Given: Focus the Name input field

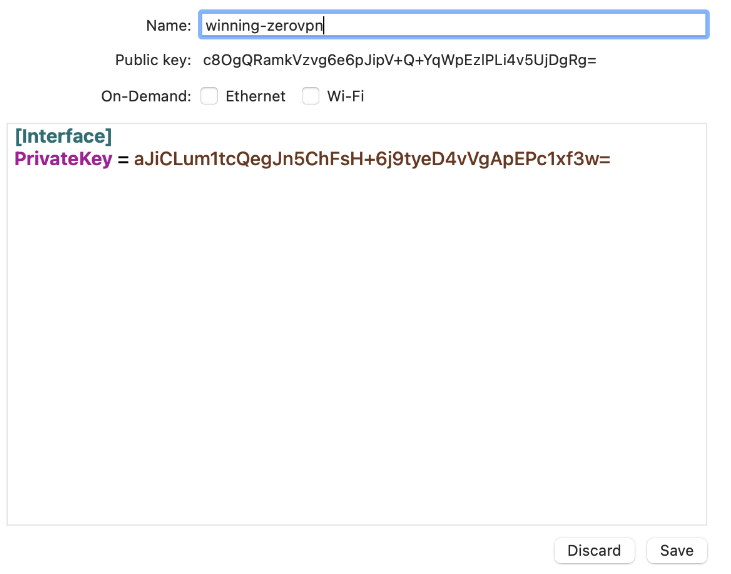Looking at the screenshot, I should click(x=454, y=25).
